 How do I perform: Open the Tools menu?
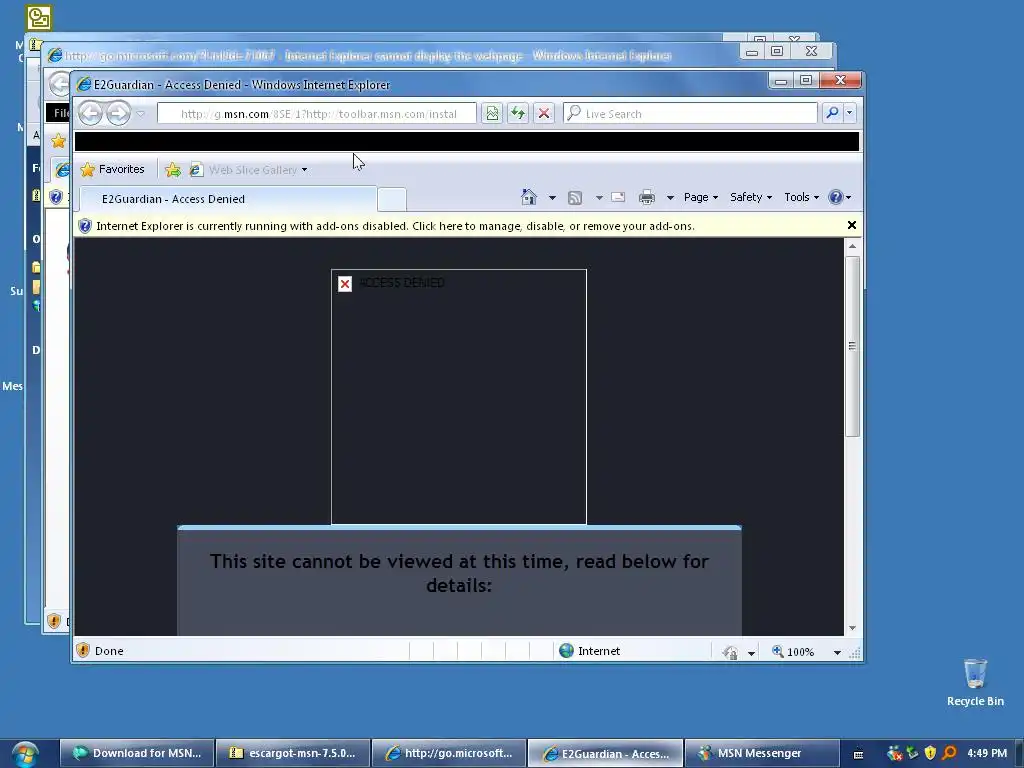coord(801,197)
